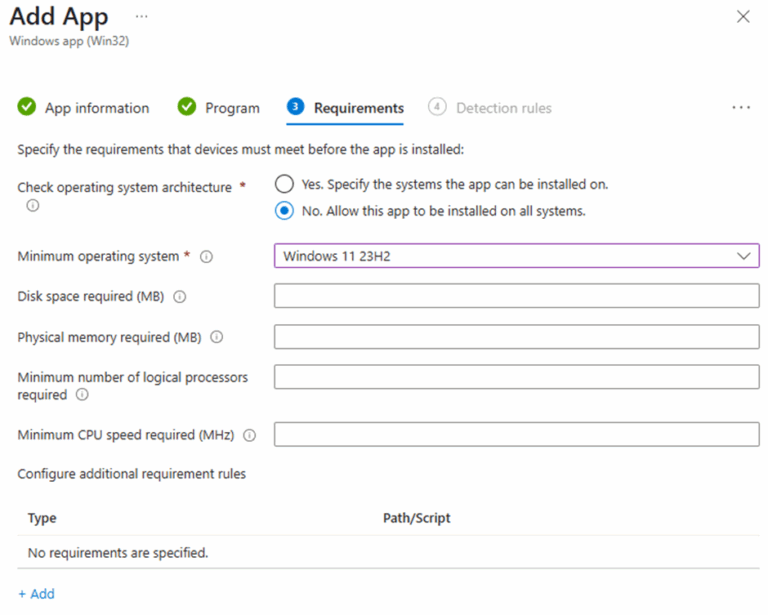
Task: Click the step 4 Detection rules number badge
Action: [x=437, y=106]
